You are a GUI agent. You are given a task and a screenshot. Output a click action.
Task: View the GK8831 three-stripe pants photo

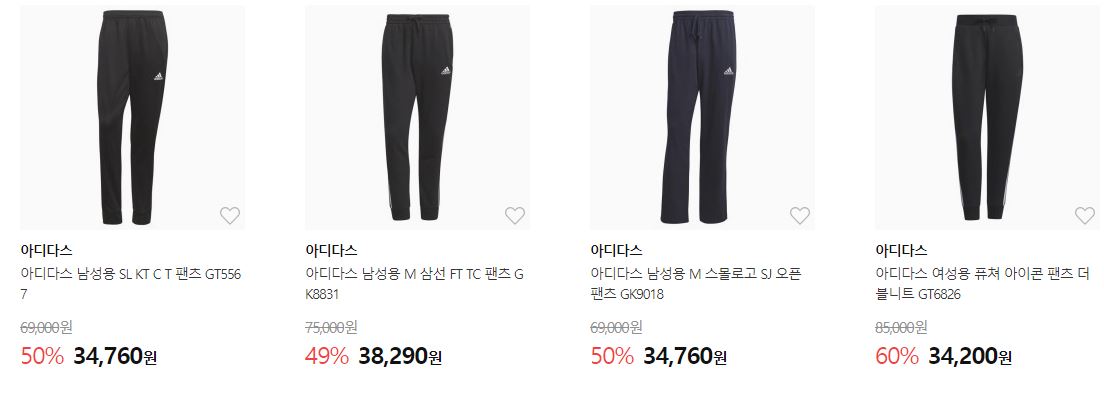(x=418, y=117)
